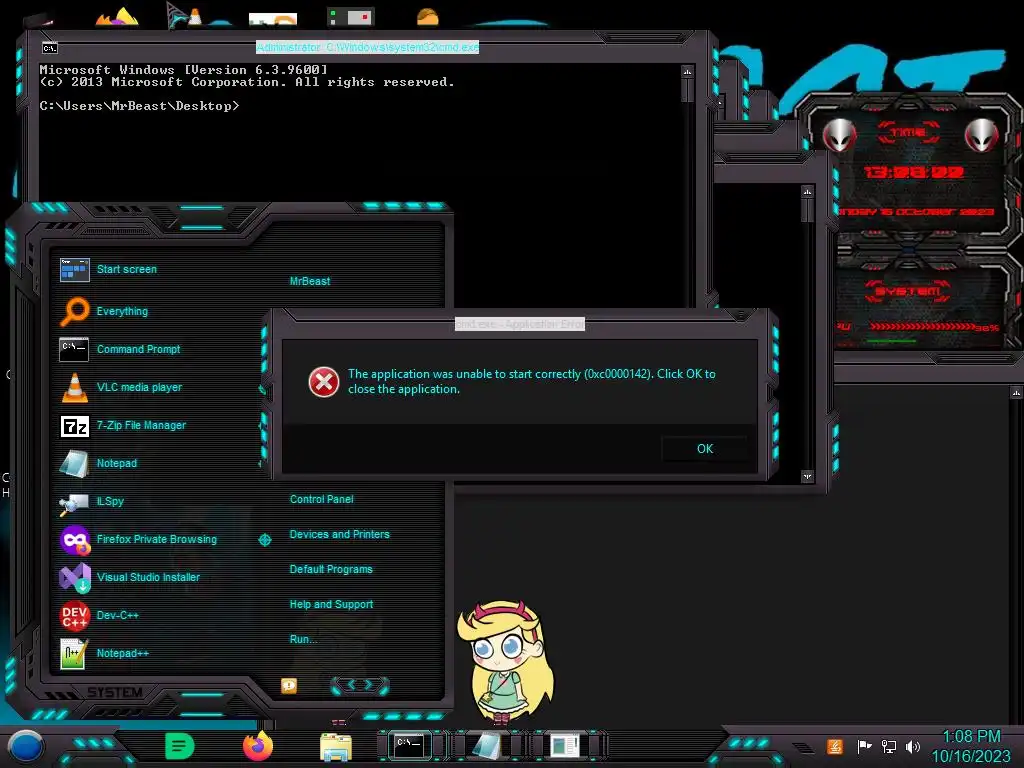
Task: Click OK in the cmd.exe Application Error dialog
Action: pos(705,449)
